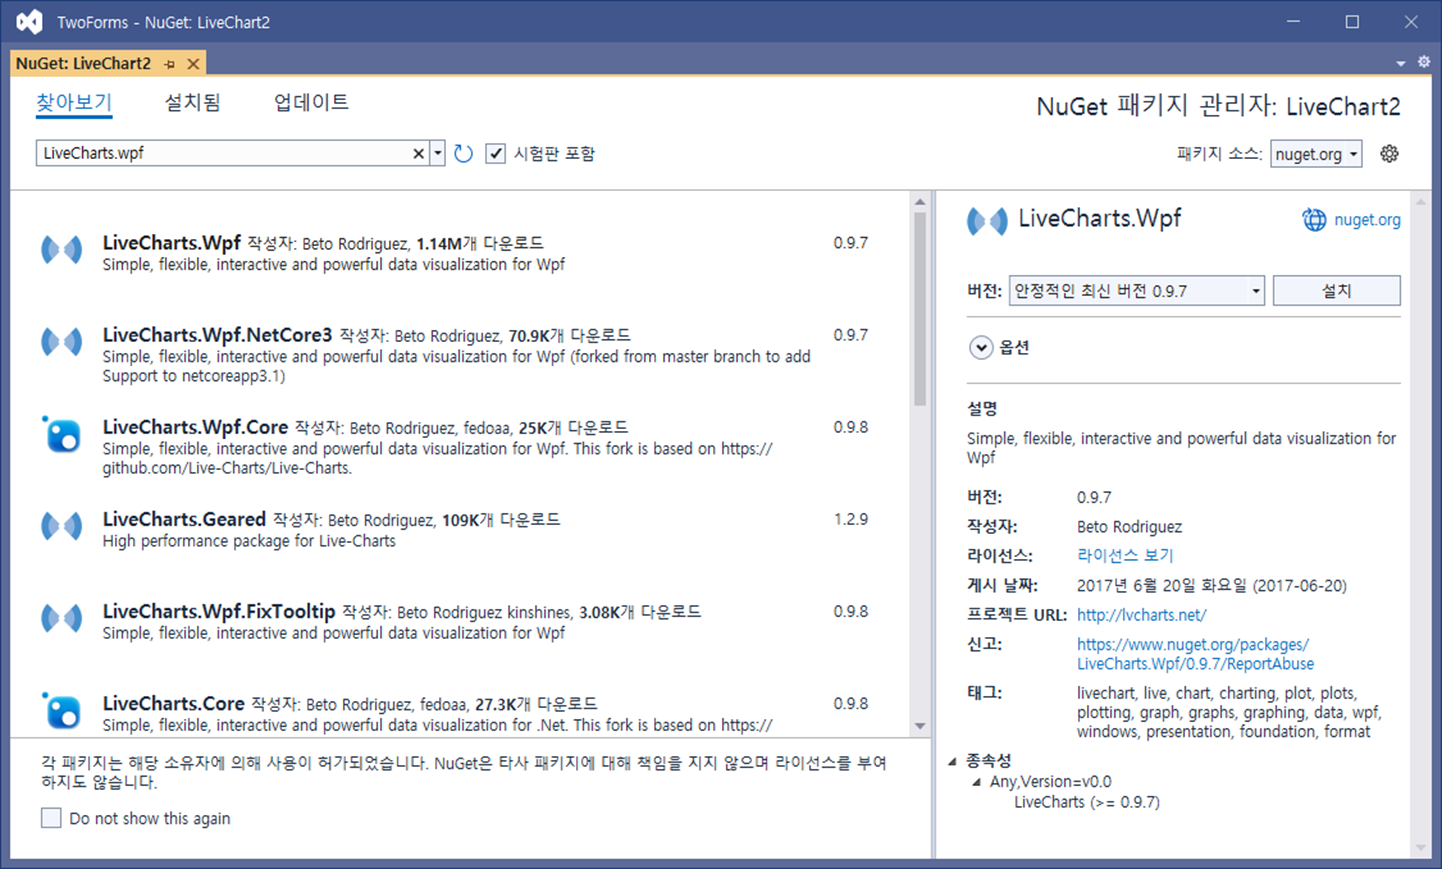The width and height of the screenshot is (1442, 869).
Task: Open the 버전 version selection dropdown
Action: 1137,291
